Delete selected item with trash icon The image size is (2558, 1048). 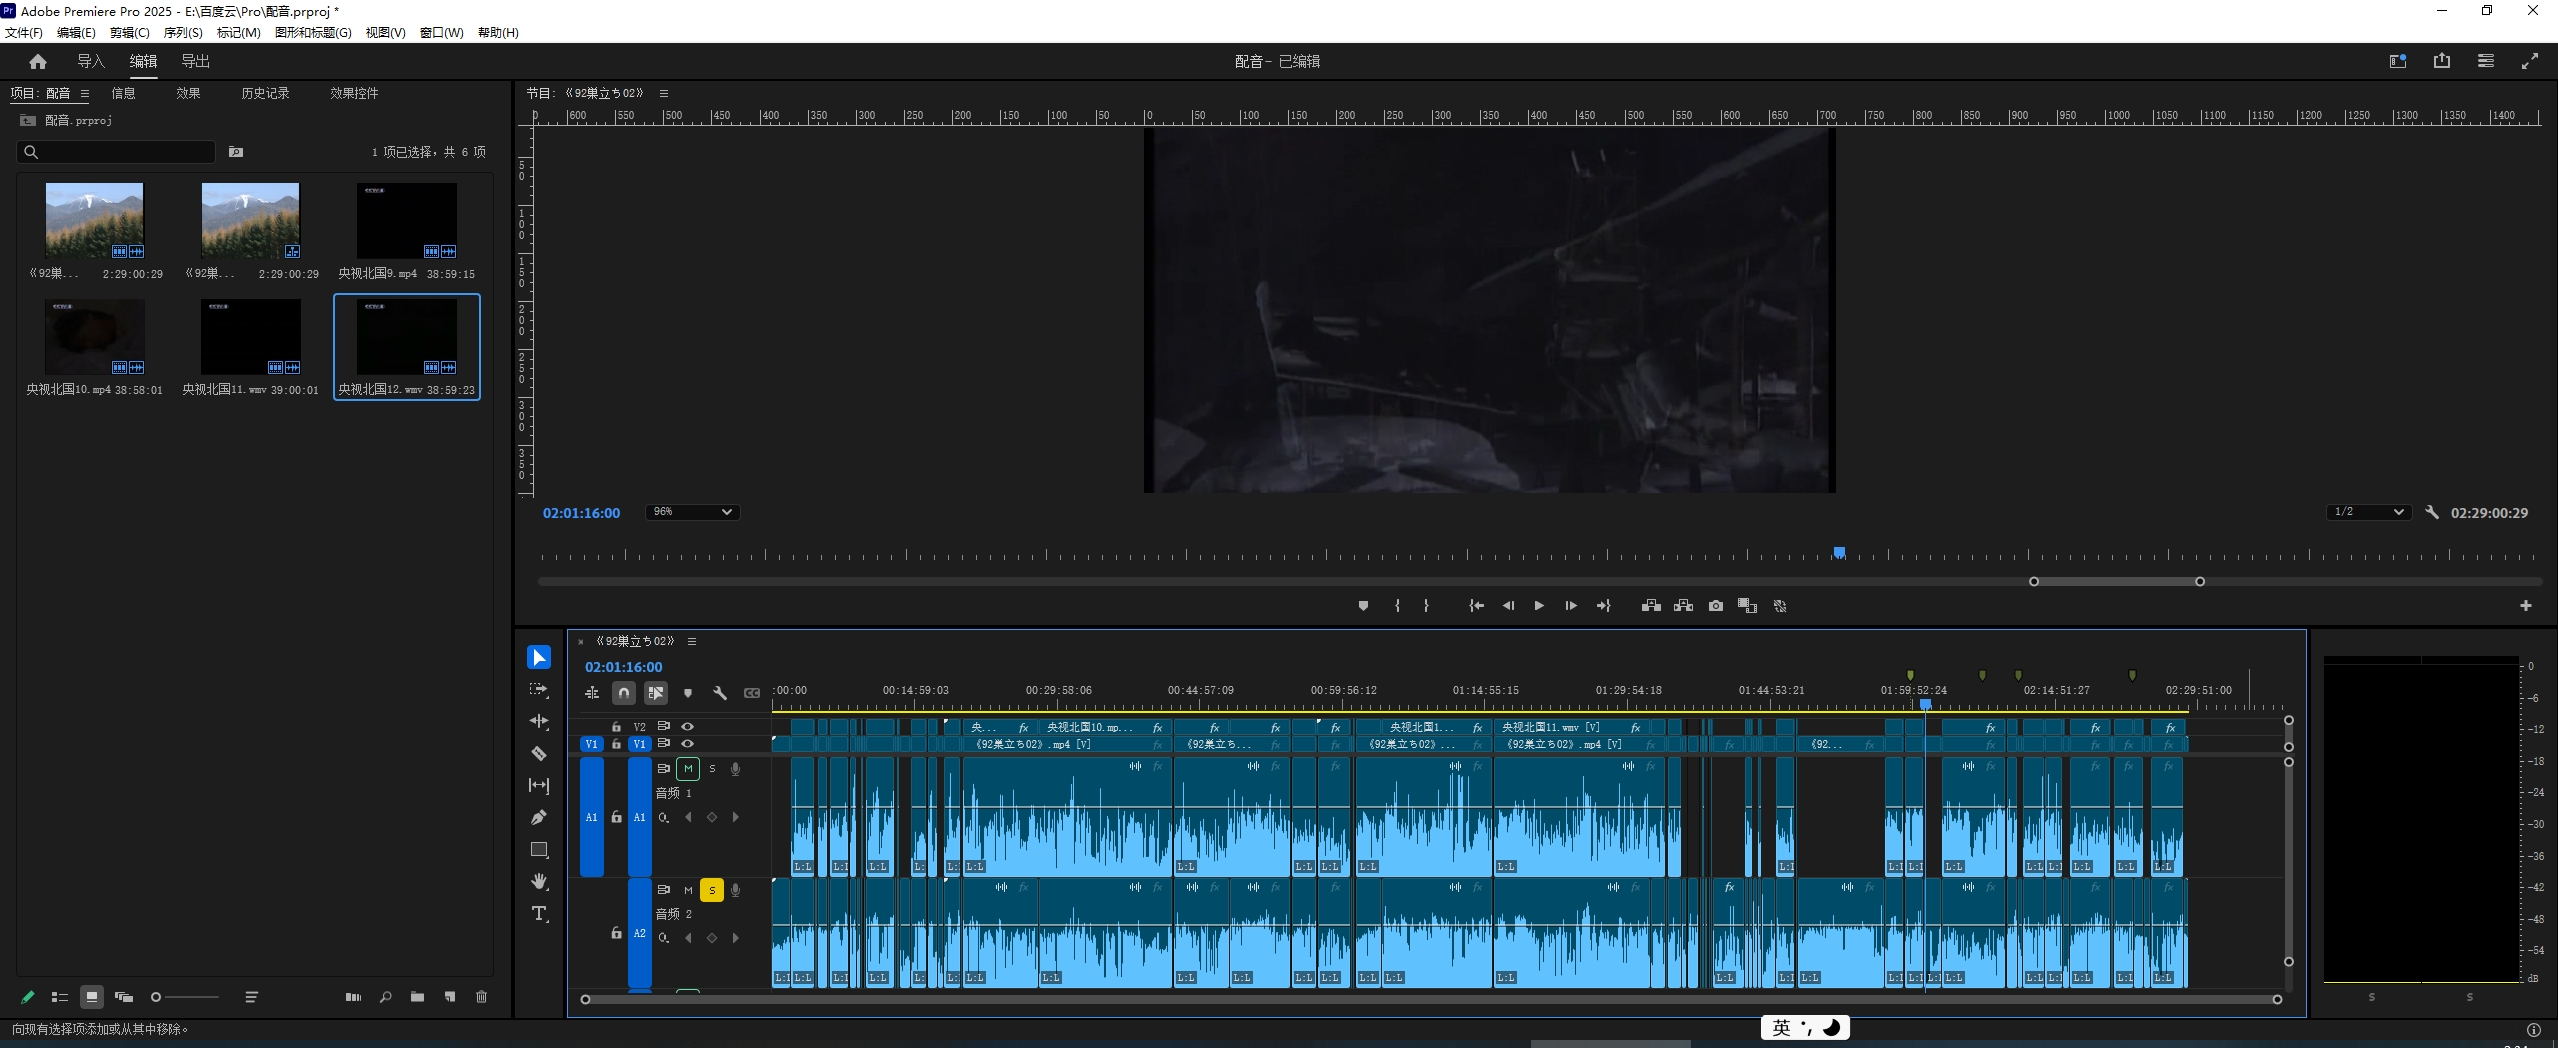click(481, 997)
